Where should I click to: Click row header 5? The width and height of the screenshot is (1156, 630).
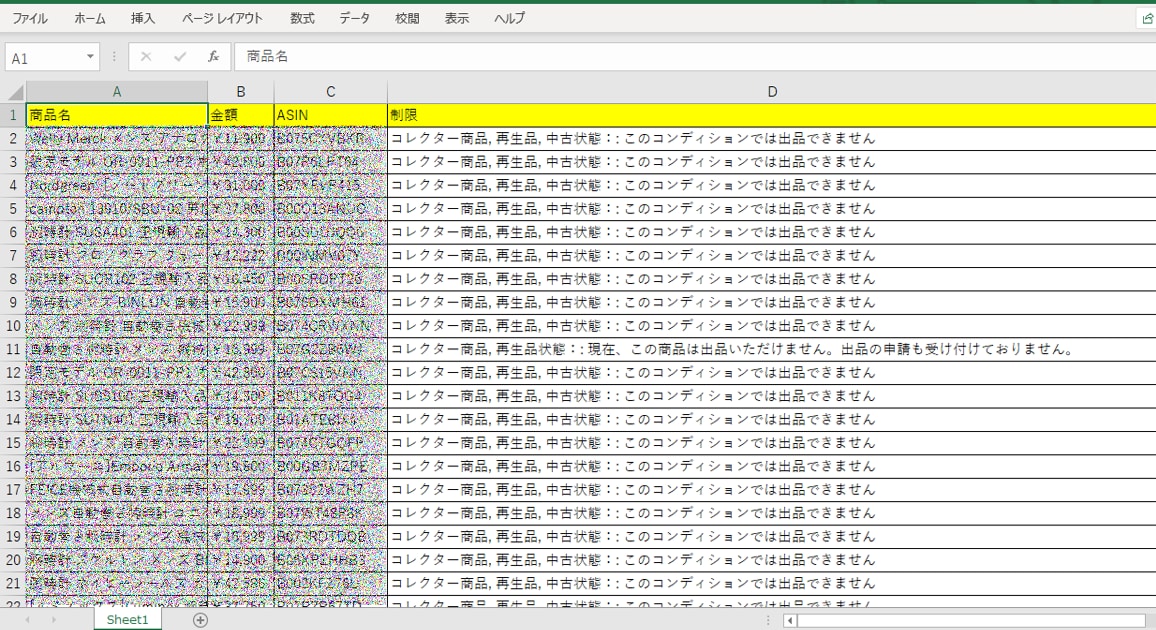[13, 209]
